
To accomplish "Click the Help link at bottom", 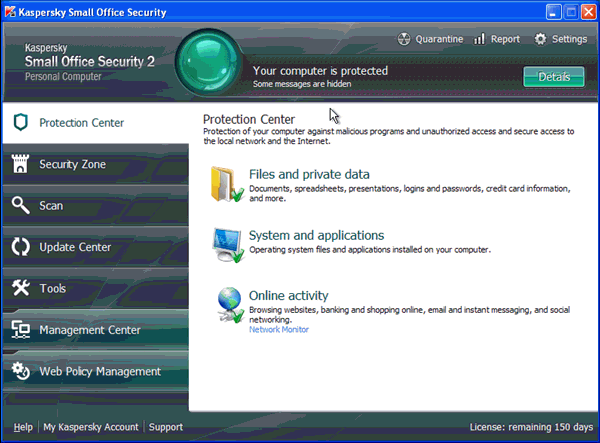I will (x=23, y=427).
